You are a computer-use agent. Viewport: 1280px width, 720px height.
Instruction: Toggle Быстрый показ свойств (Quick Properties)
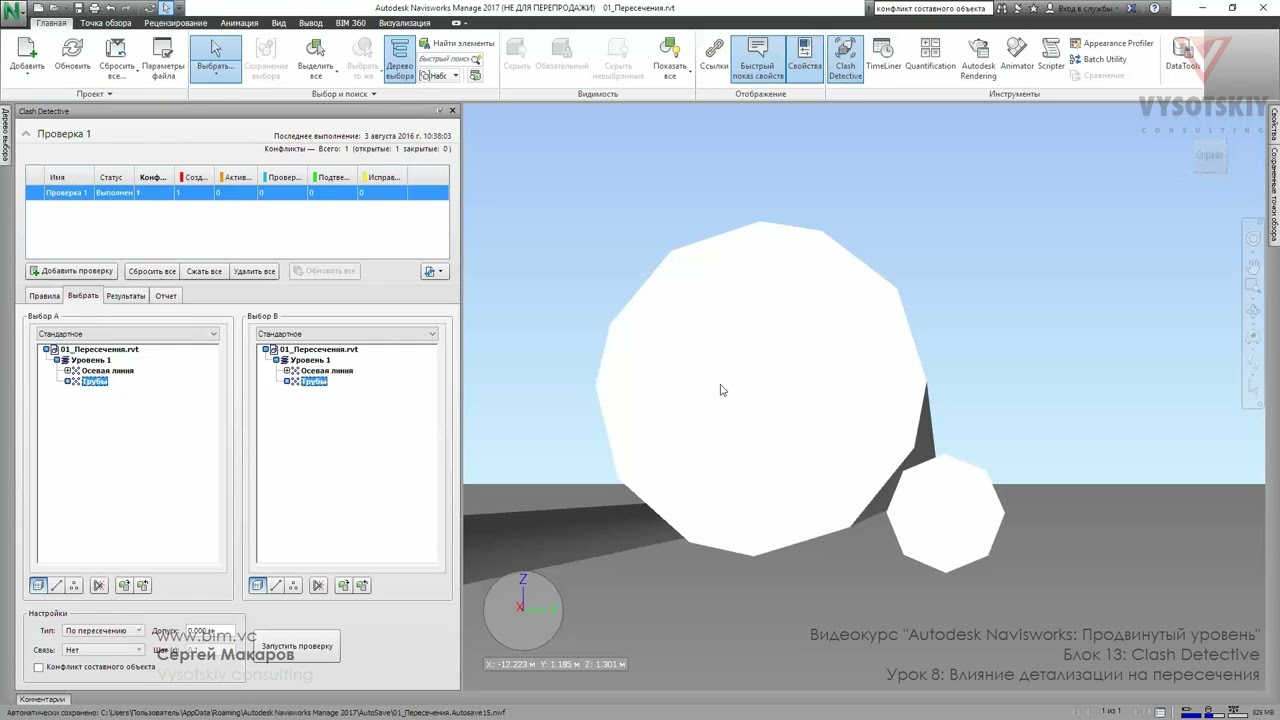pos(757,59)
